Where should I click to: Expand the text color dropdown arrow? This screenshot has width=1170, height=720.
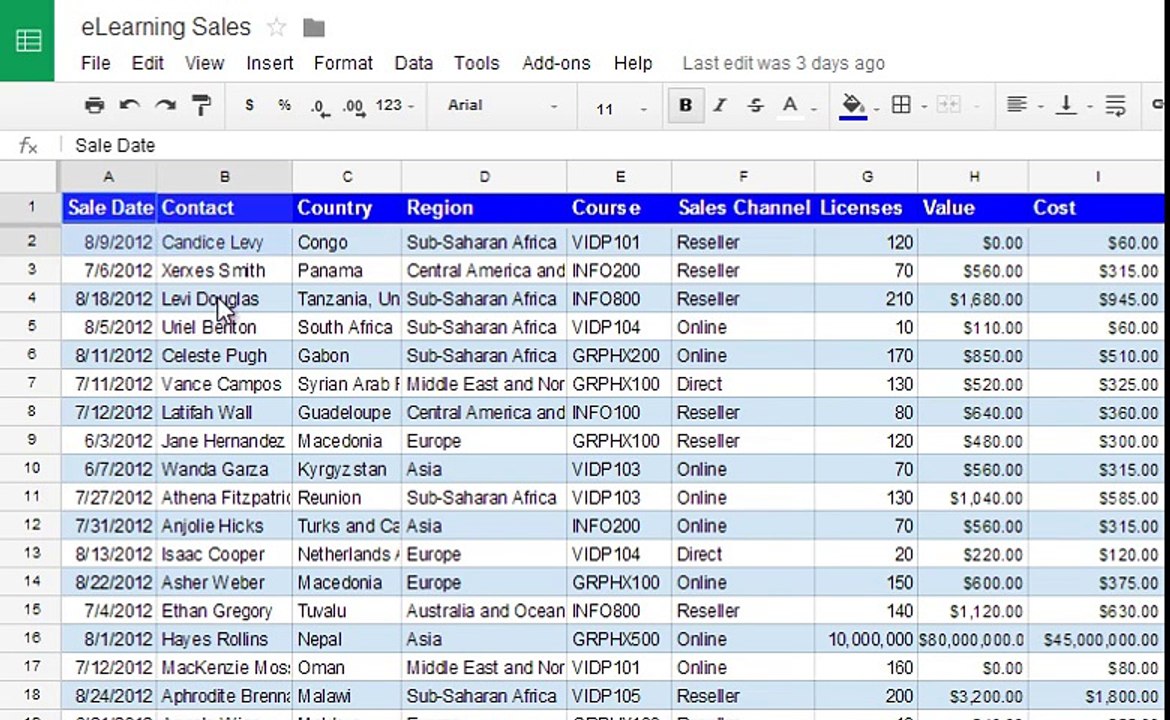click(x=813, y=109)
